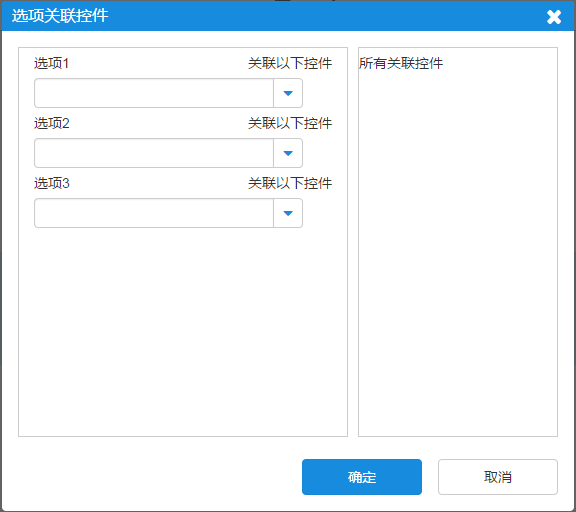The image size is (576, 512).
Task: Focus the 选项2 combo box text field
Action: (154, 153)
